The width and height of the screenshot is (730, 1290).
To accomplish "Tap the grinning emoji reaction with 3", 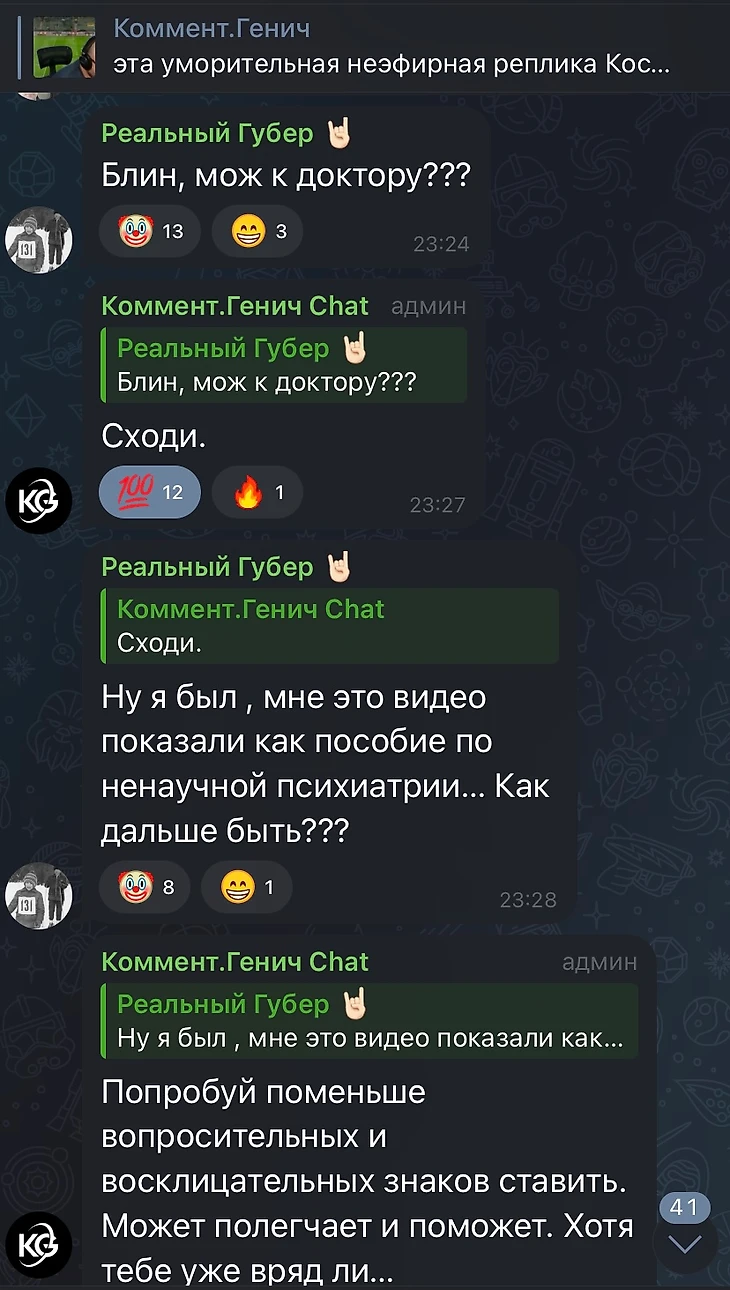I will coord(257,232).
